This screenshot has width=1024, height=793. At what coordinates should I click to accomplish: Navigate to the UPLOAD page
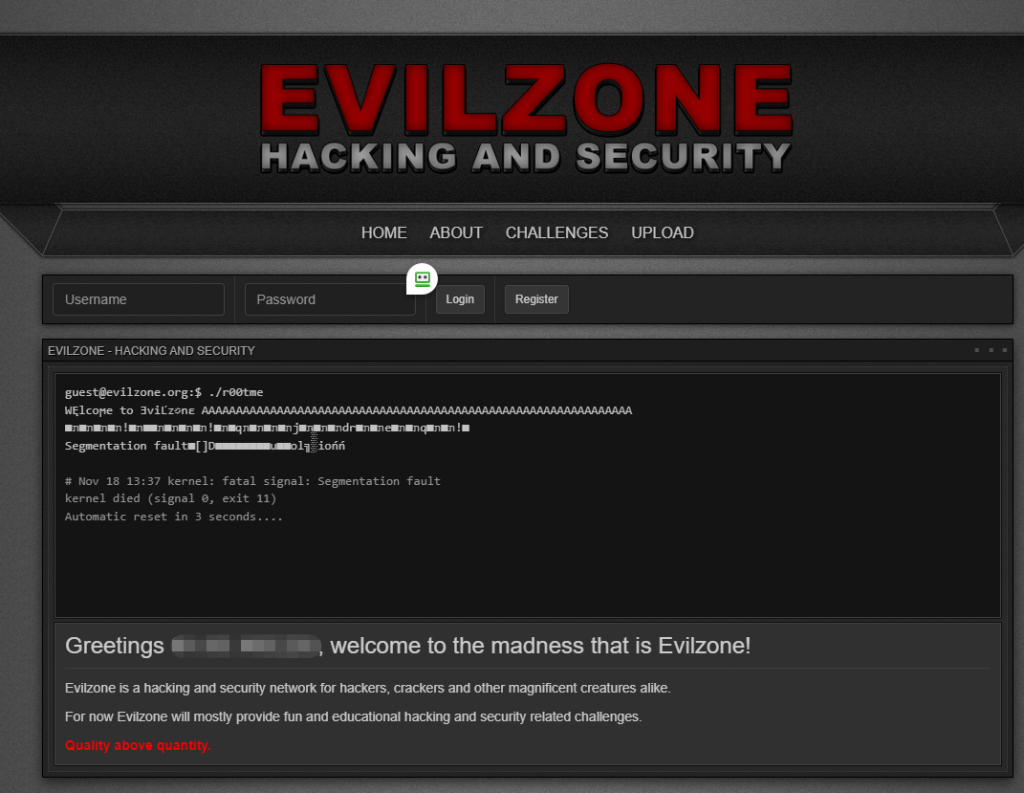(x=662, y=233)
